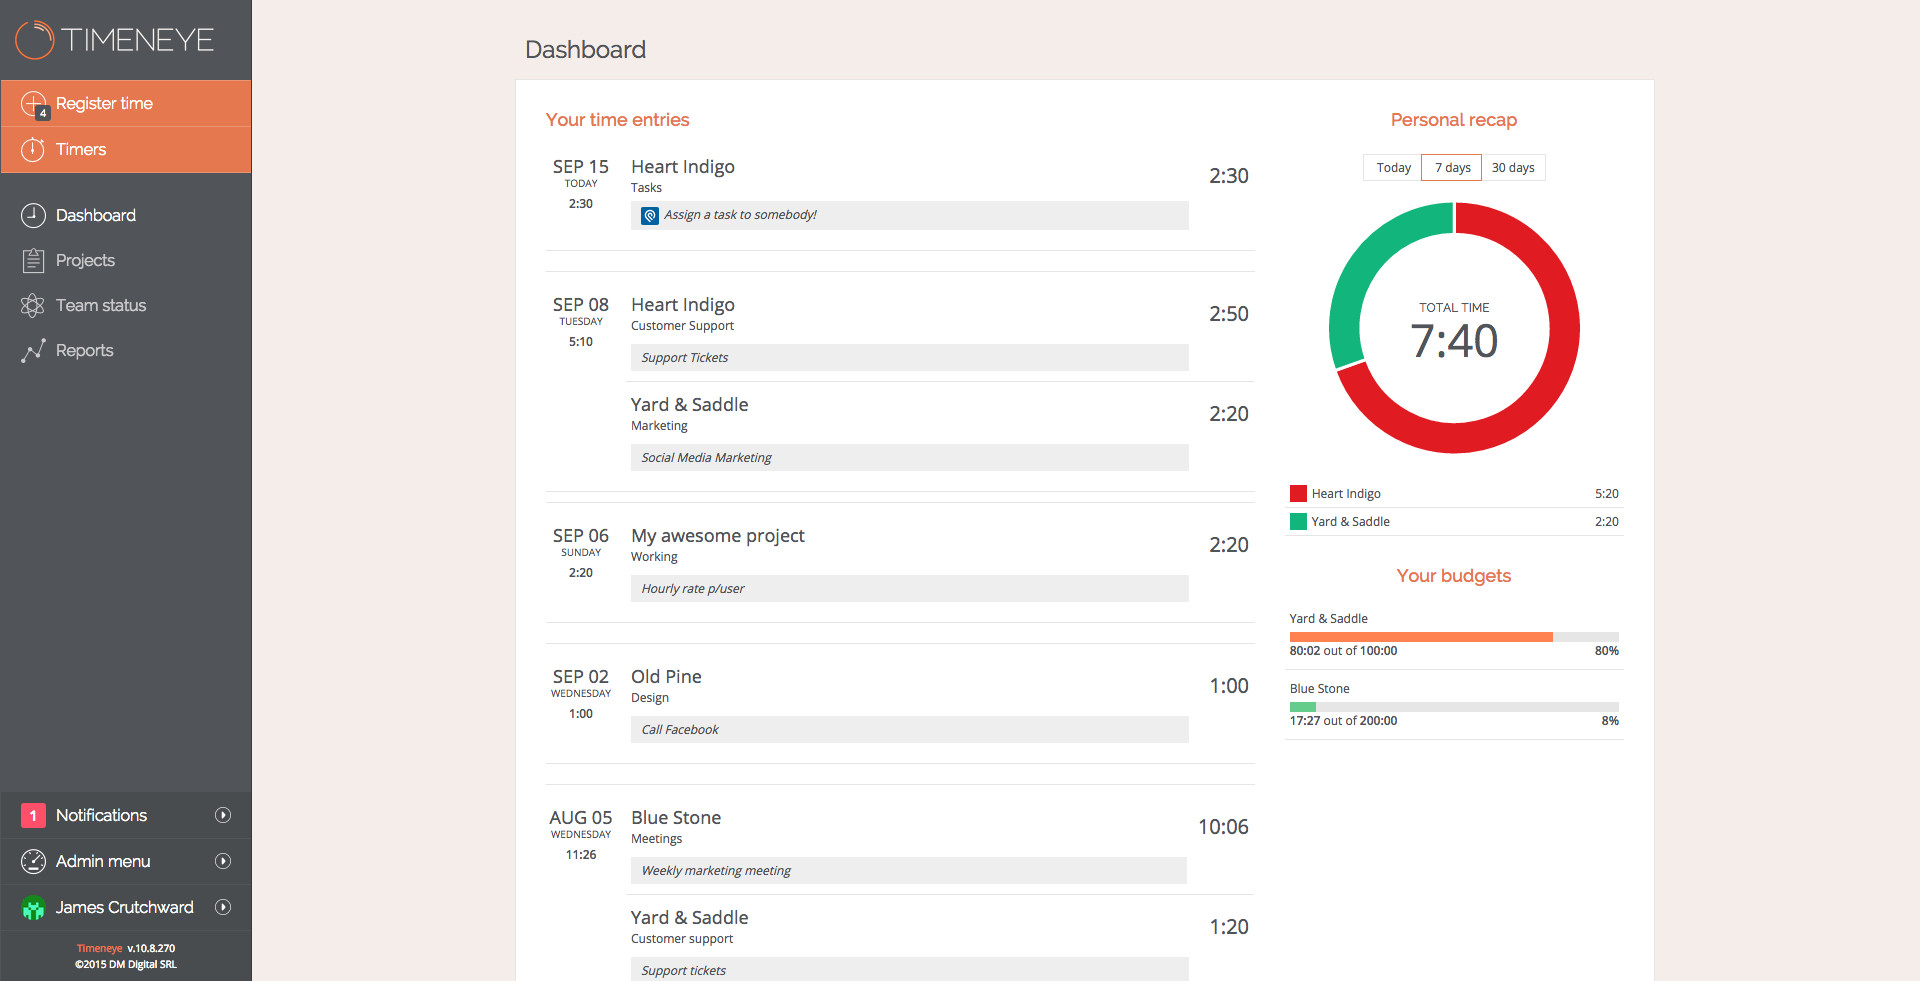Click the task icon beside 'Assign a task to somebody!'
This screenshot has width=1920, height=981.
[x=650, y=215]
